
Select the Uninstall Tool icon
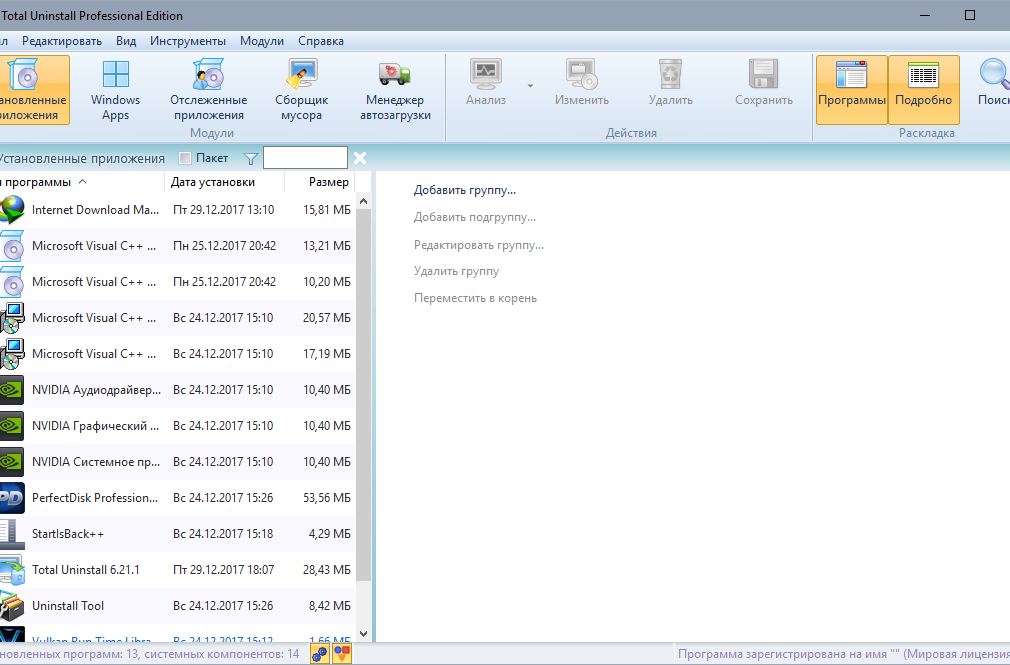(12, 606)
